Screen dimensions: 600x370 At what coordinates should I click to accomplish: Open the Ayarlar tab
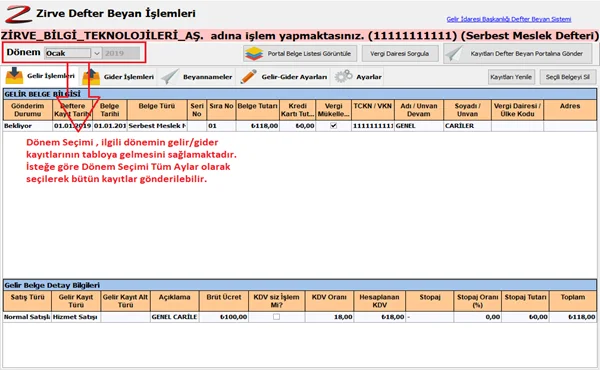coord(358,77)
